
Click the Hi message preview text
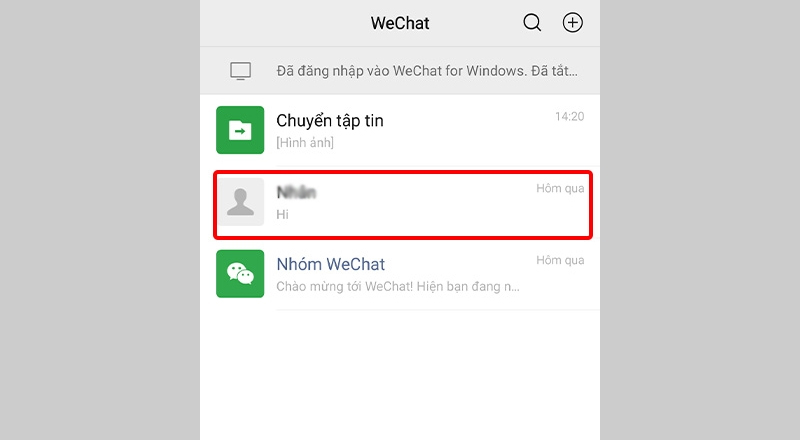(282, 214)
